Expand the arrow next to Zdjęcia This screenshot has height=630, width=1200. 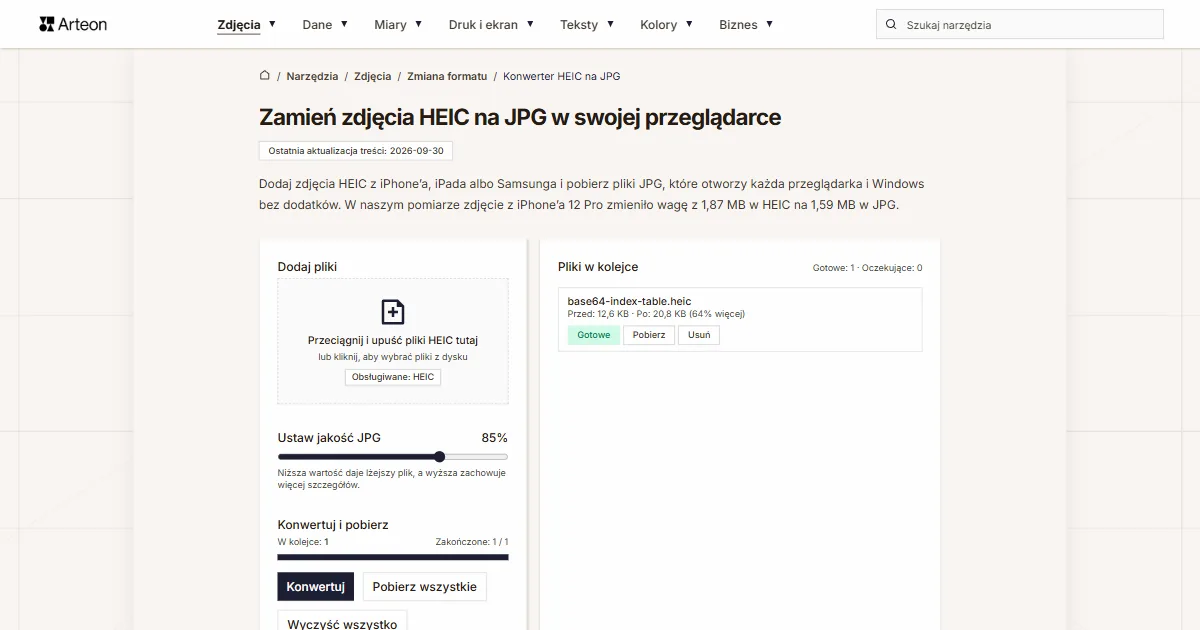(x=272, y=24)
